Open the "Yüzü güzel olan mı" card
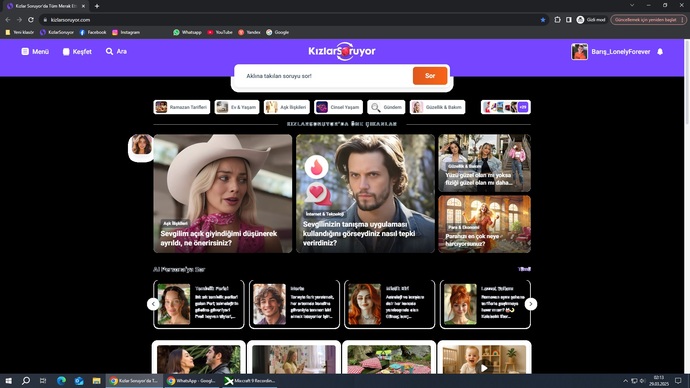690x388 pixels. [484, 163]
